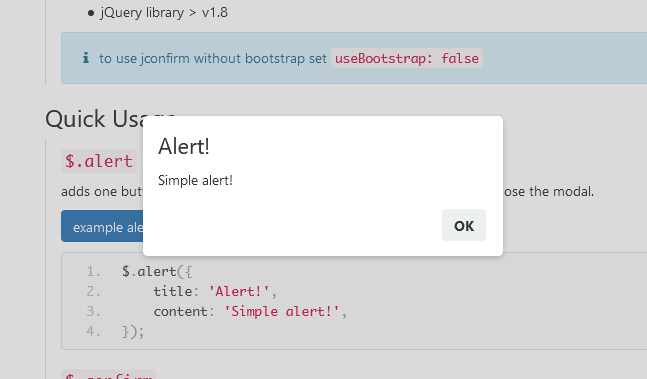Click the 'ose the modal.' description text
This screenshot has width=647, height=379.
pyautogui.click(x=548, y=191)
